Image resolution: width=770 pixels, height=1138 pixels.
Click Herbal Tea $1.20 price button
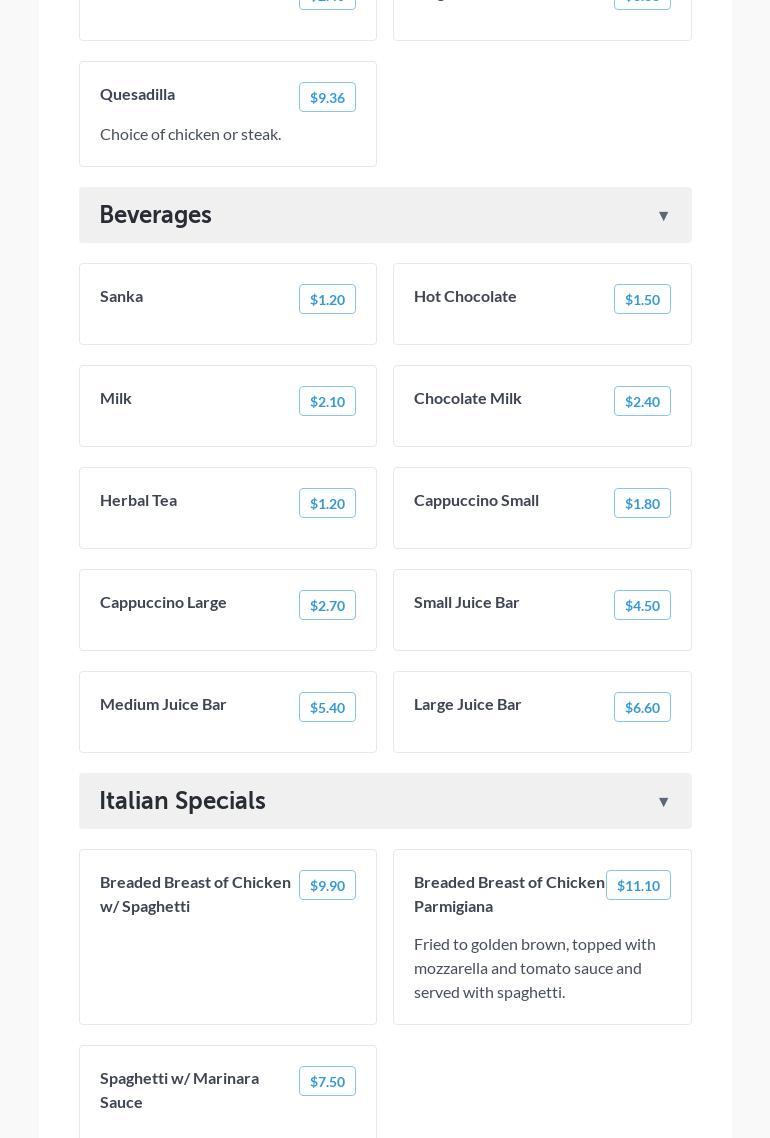click(x=327, y=503)
